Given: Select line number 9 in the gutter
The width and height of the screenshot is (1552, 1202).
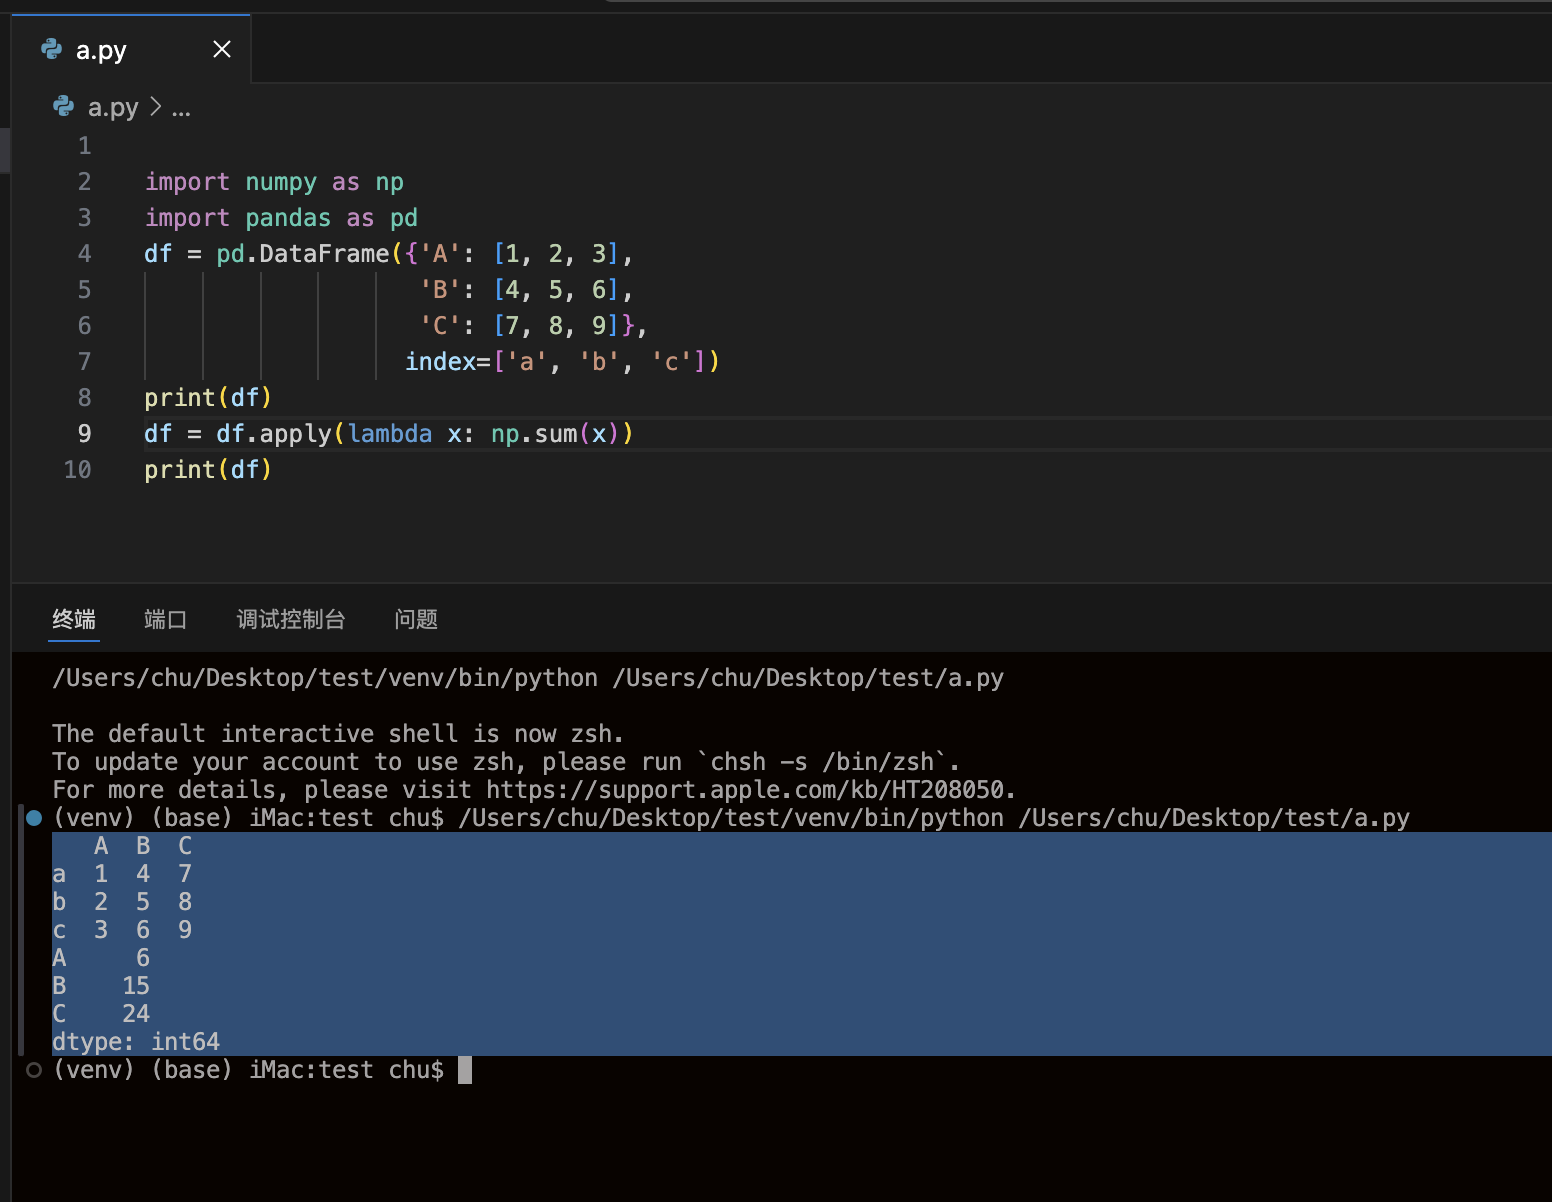Looking at the screenshot, I should point(84,434).
